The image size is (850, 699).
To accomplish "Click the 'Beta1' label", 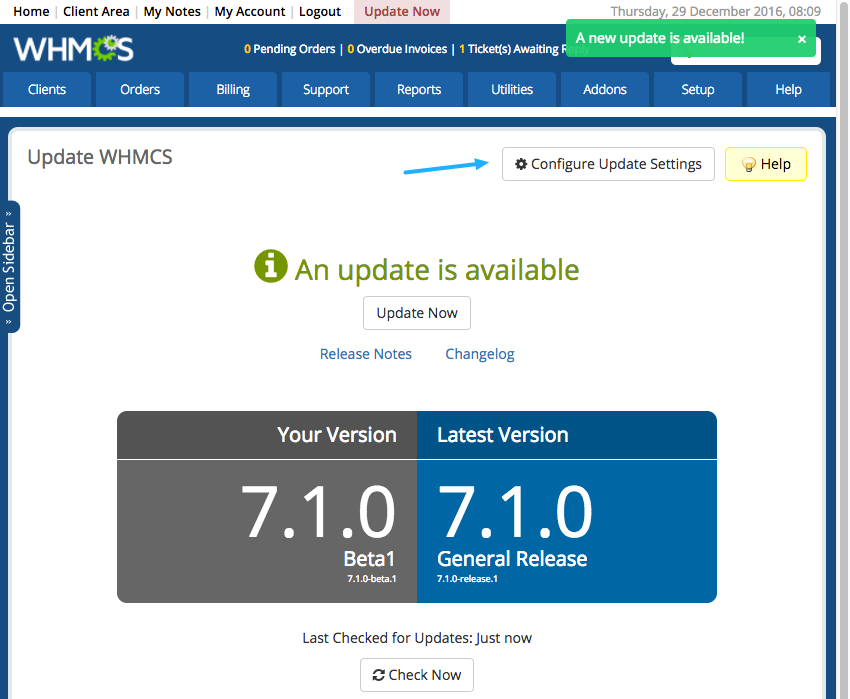I will click(369, 559).
